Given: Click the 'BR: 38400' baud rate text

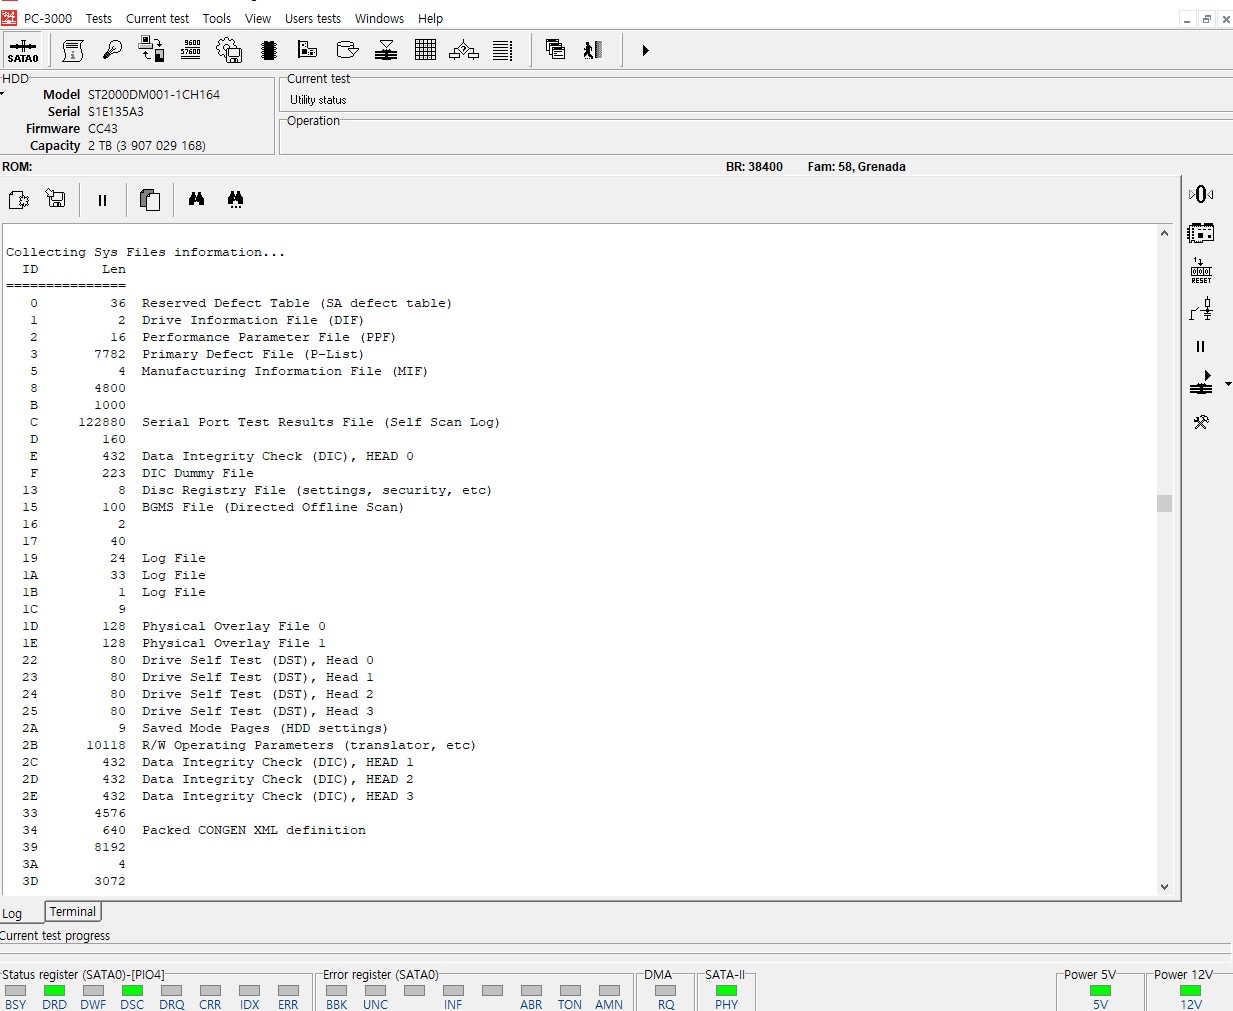Looking at the screenshot, I should click(x=754, y=167).
